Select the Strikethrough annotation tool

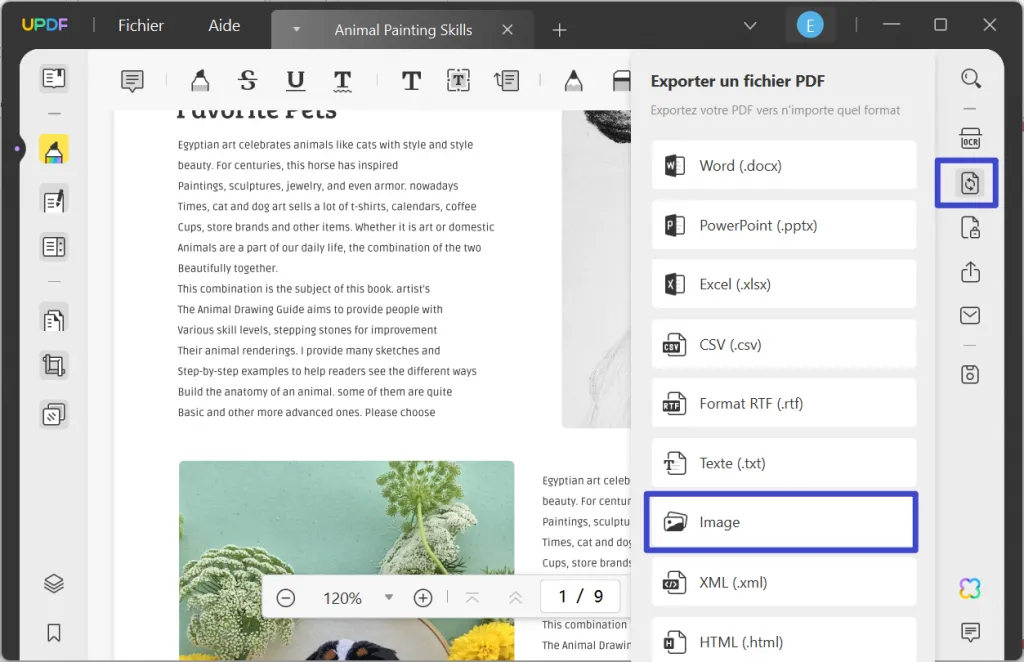(248, 80)
